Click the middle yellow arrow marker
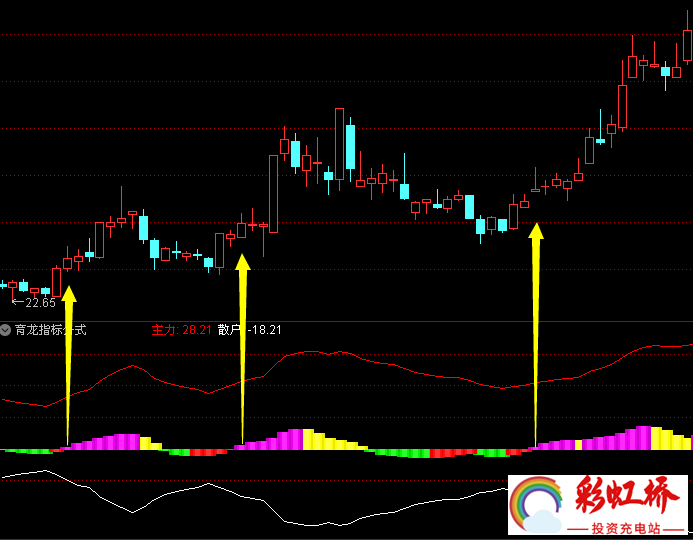The width and height of the screenshot is (693, 540). click(x=242, y=350)
